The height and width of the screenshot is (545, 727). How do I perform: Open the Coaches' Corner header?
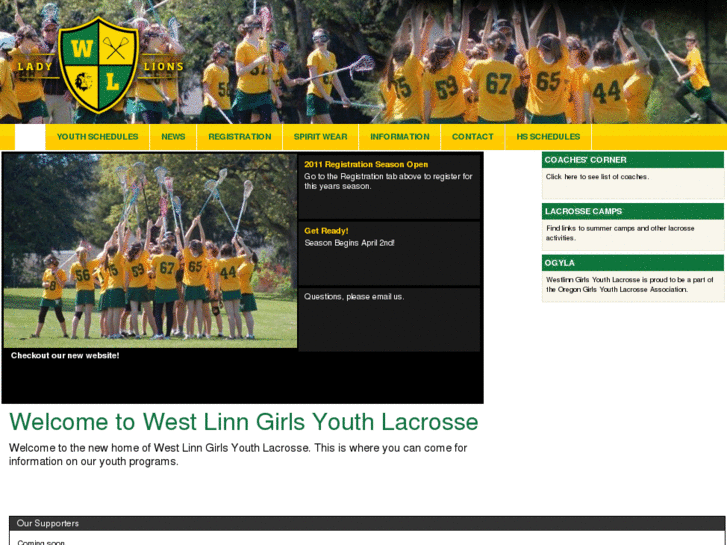(x=632, y=160)
